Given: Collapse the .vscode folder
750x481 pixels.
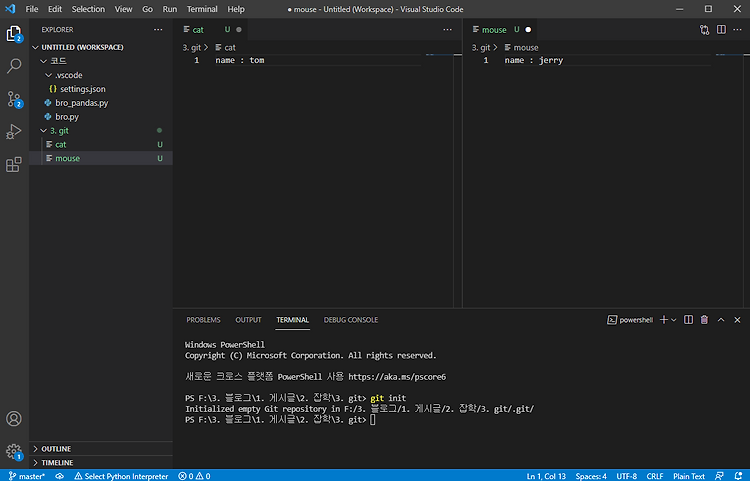Looking at the screenshot, I should pos(48,75).
